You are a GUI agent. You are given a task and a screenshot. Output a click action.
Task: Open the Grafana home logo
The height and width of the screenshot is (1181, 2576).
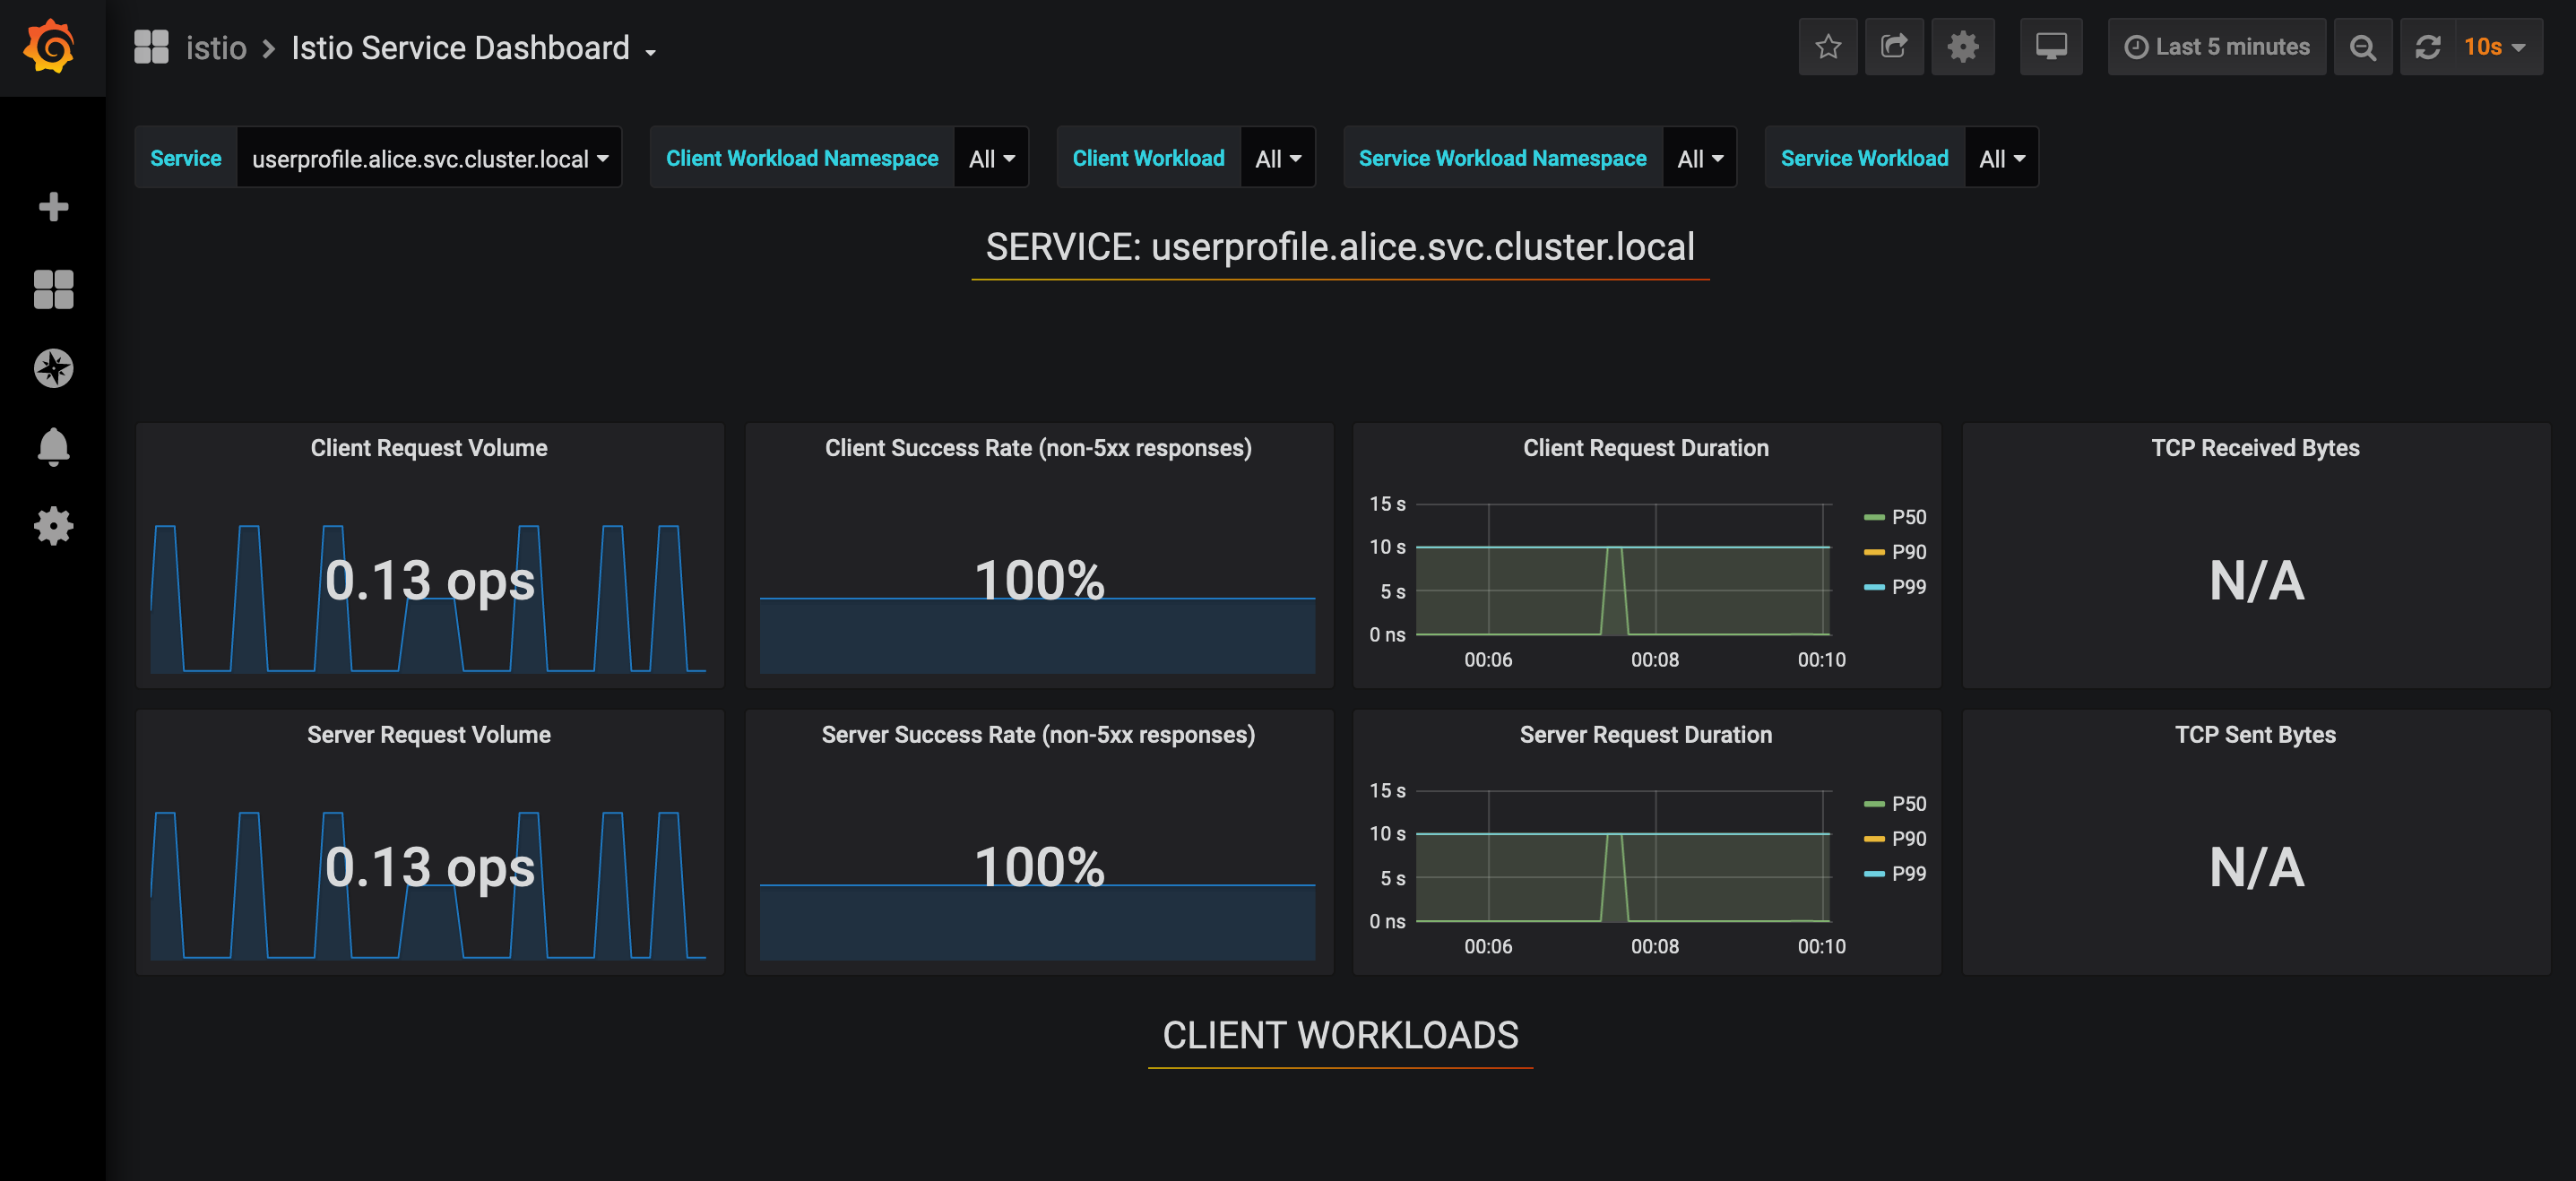(50, 46)
